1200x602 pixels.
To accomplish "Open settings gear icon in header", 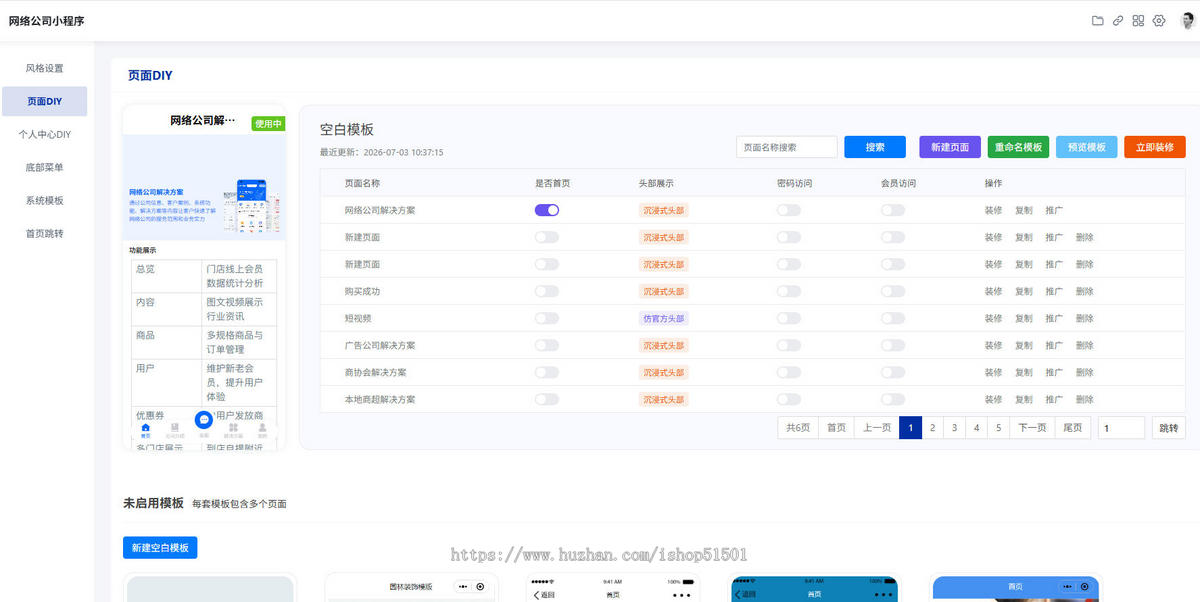I will 1159,21.
